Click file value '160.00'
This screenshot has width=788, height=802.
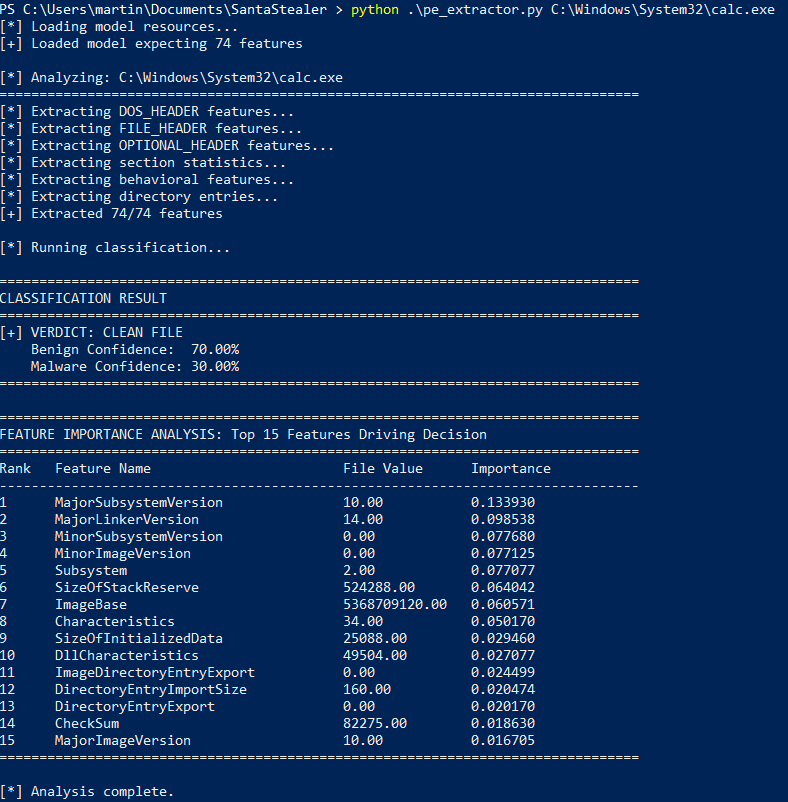(x=367, y=689)
